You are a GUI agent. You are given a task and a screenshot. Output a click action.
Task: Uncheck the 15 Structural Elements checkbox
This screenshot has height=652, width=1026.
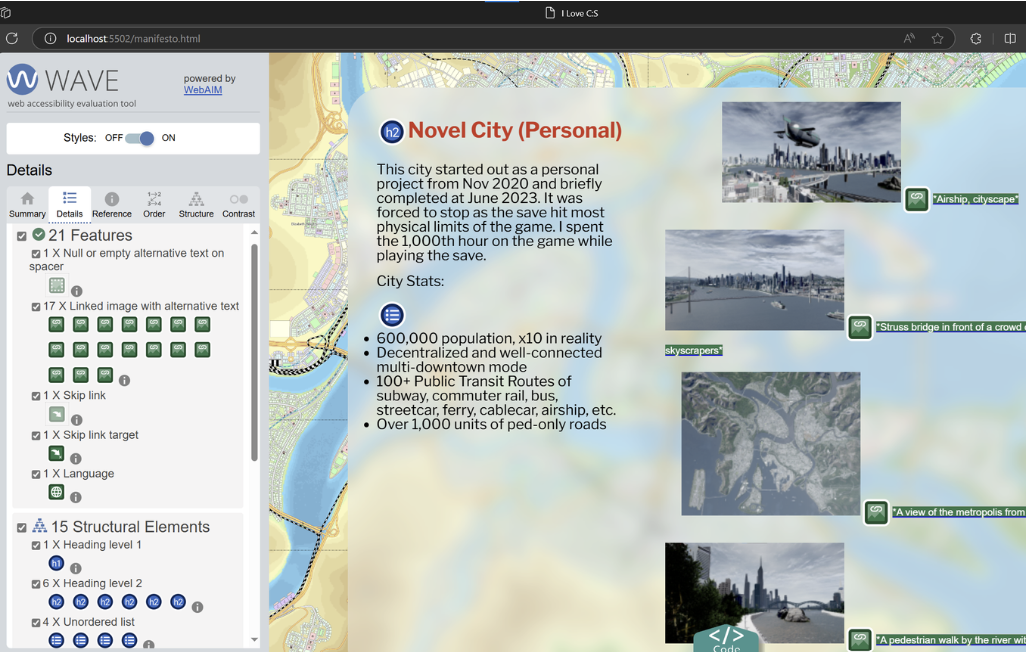click(x=22, y=527)
